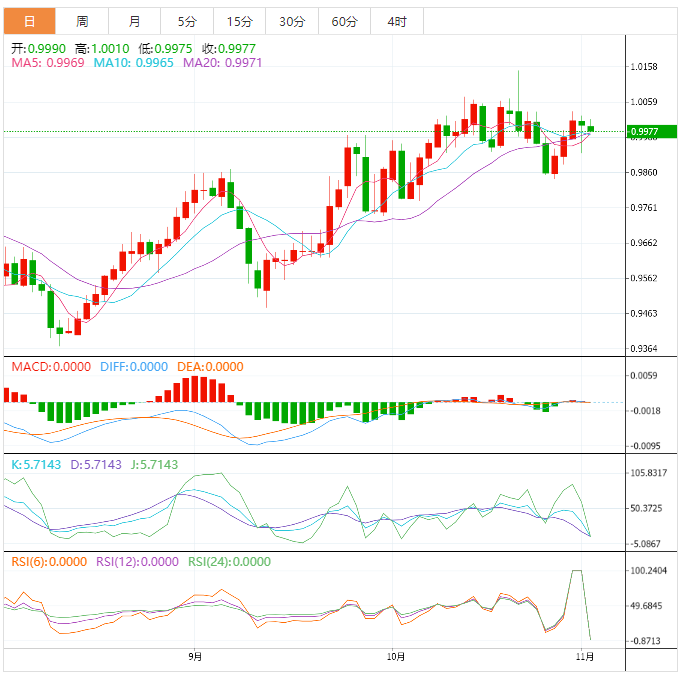Select the 30分 timeframe tab
Image resolution: width=683 pixels, height=675 pixels.
(292, 21)
